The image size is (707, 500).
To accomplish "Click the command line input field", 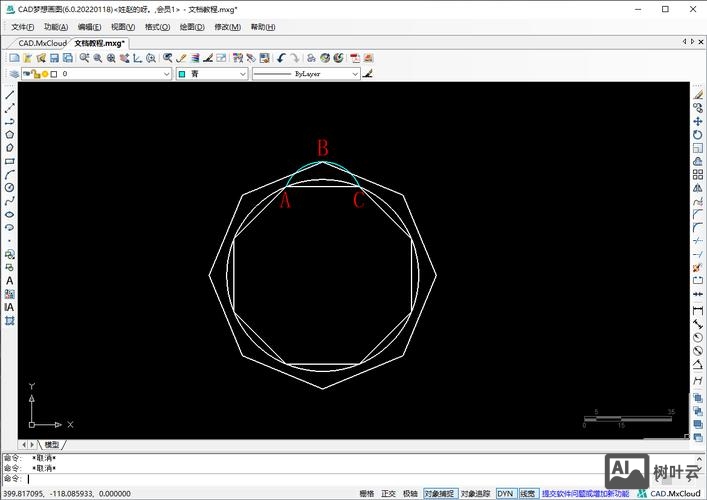I will (x=300, y=479).
